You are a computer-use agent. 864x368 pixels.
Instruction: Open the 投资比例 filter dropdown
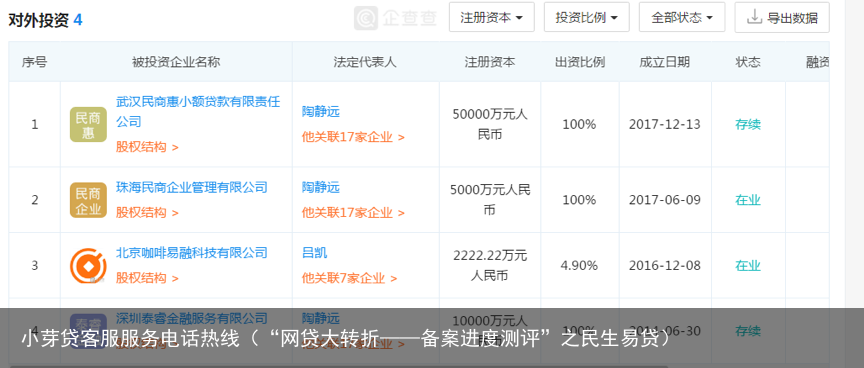click(587, 18)
